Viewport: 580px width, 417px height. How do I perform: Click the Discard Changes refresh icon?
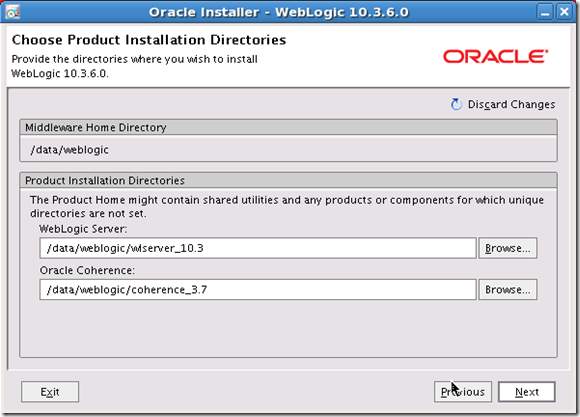(x=456, y=104)
